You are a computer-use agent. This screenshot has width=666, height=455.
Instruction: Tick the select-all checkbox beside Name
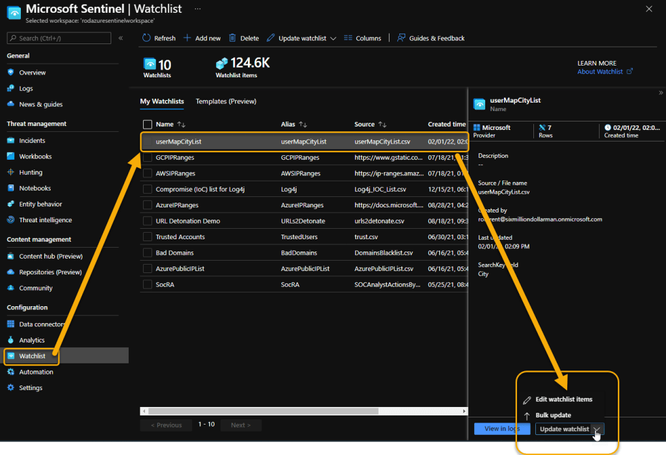point(147,124)
